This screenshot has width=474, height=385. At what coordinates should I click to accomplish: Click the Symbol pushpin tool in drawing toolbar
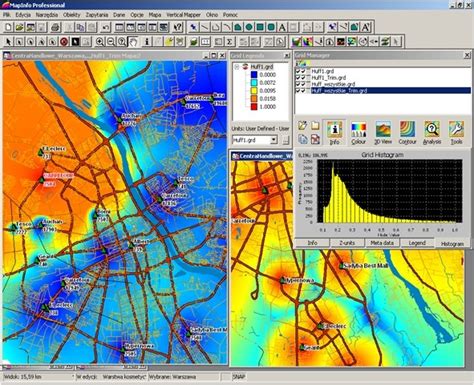click(x=193, y=27)
